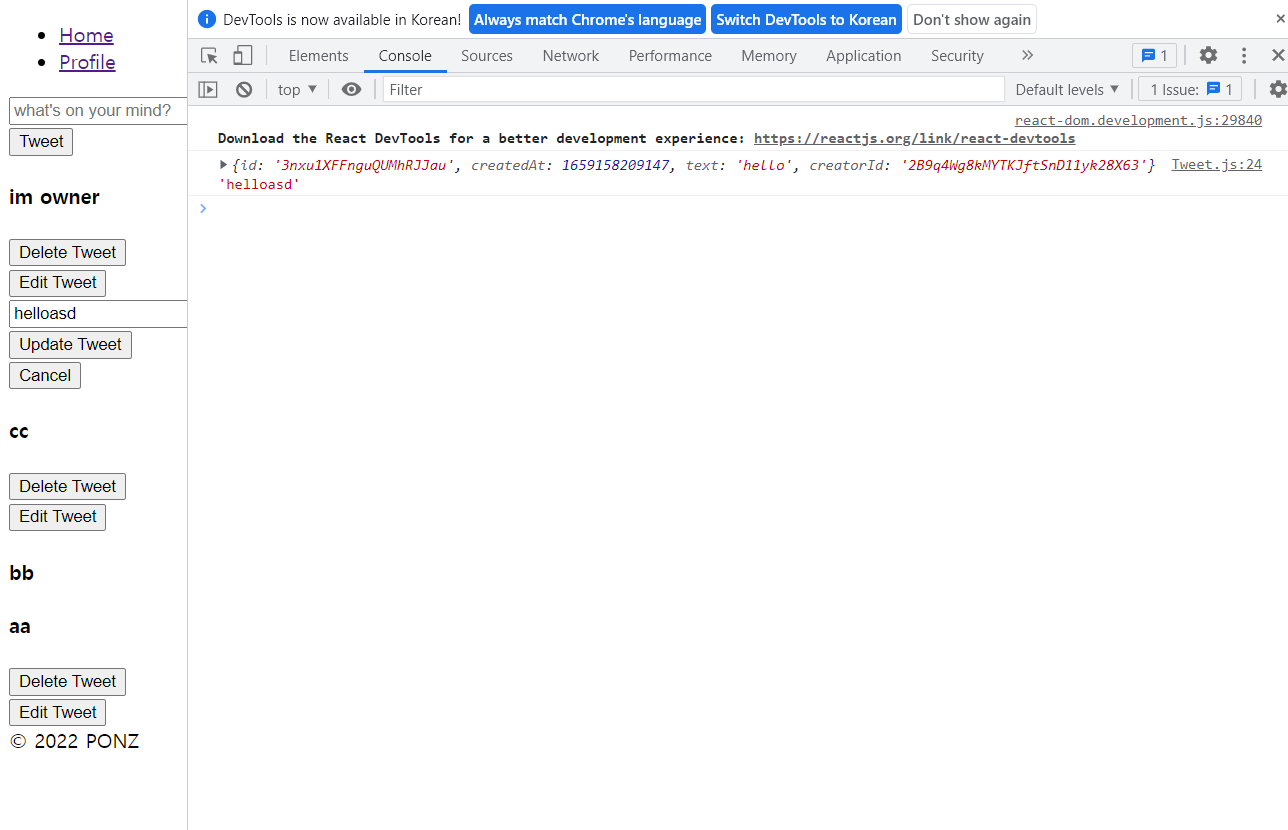Activate the inspect element picker icon
The width and height of the screenshot is (1288, 830).
tap(209, 56)
